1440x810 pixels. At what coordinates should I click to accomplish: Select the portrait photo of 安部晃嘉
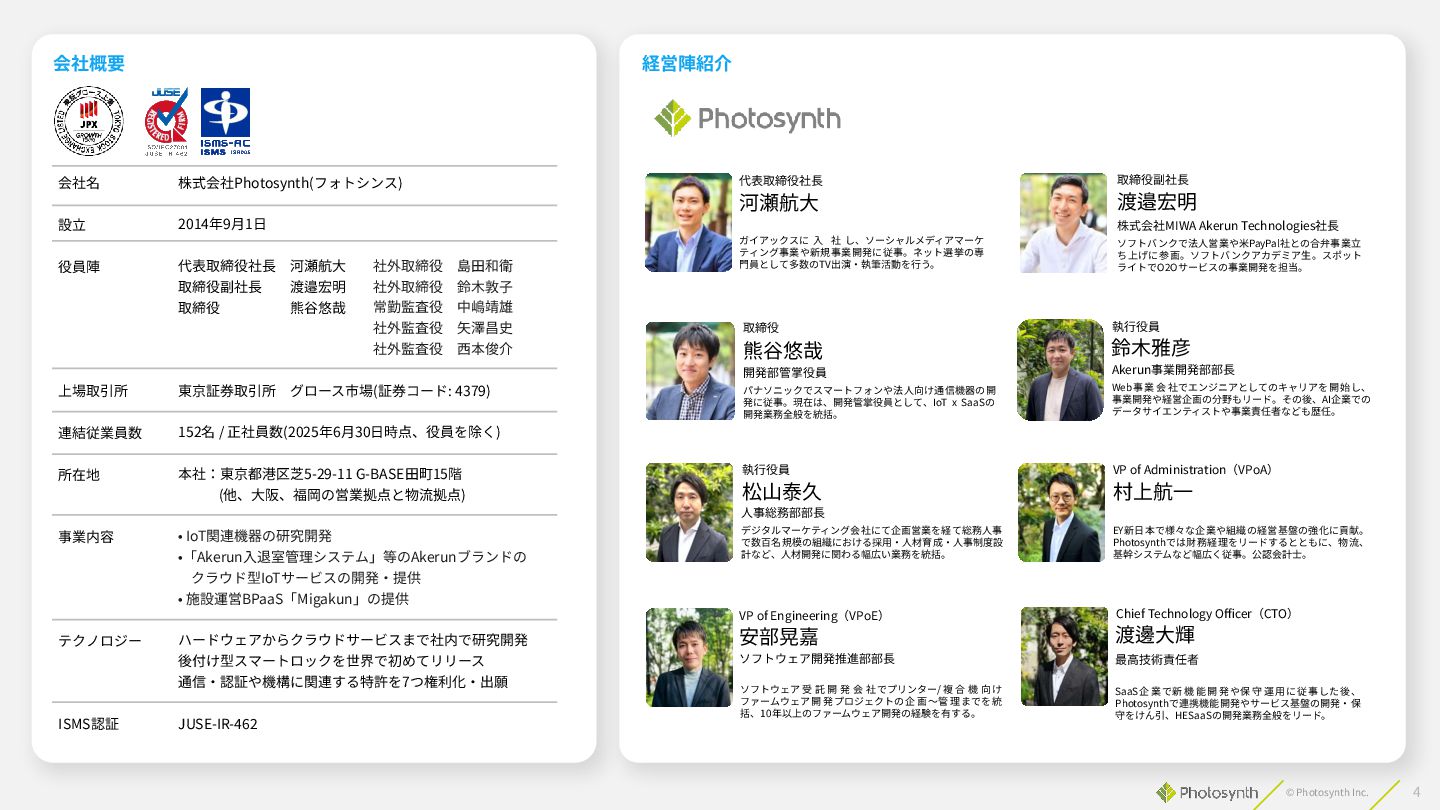pyautogui.click(x=689, y=658)
